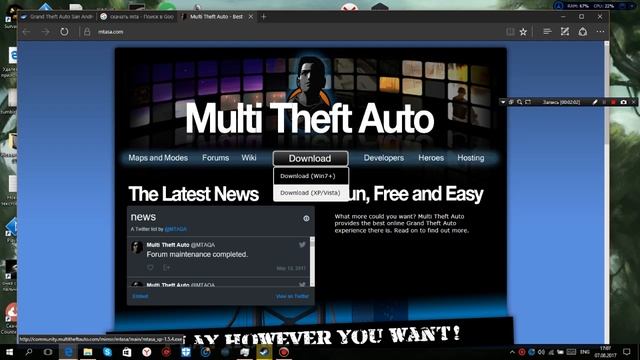Take screenshot with recorder camera icon
Screen dimensions: 640x360
(x=623, y=102)
